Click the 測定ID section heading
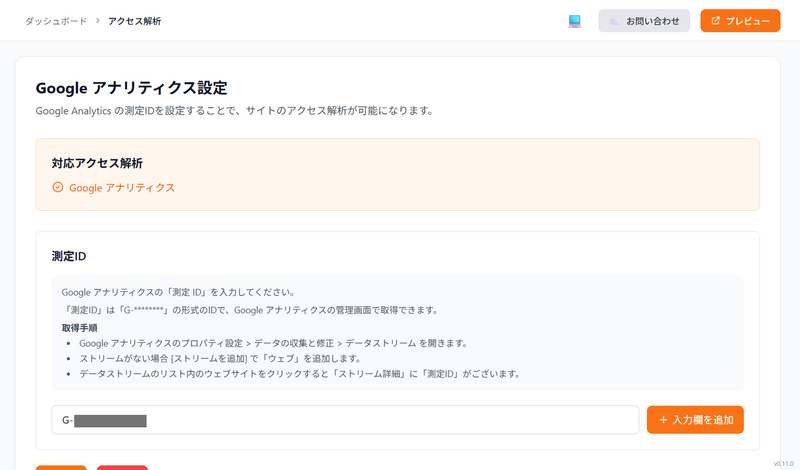This screenshot has width=800, height=470. pyautogui.click(x=69, y=256)
